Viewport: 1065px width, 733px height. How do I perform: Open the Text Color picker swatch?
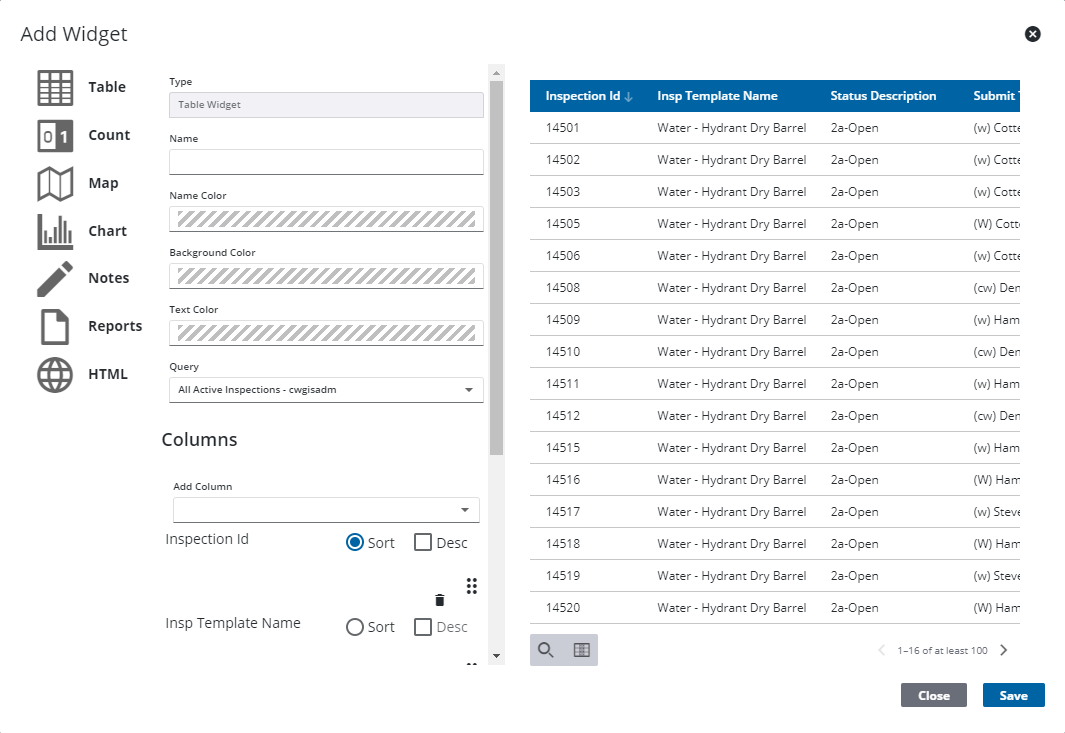pos(326,333)
